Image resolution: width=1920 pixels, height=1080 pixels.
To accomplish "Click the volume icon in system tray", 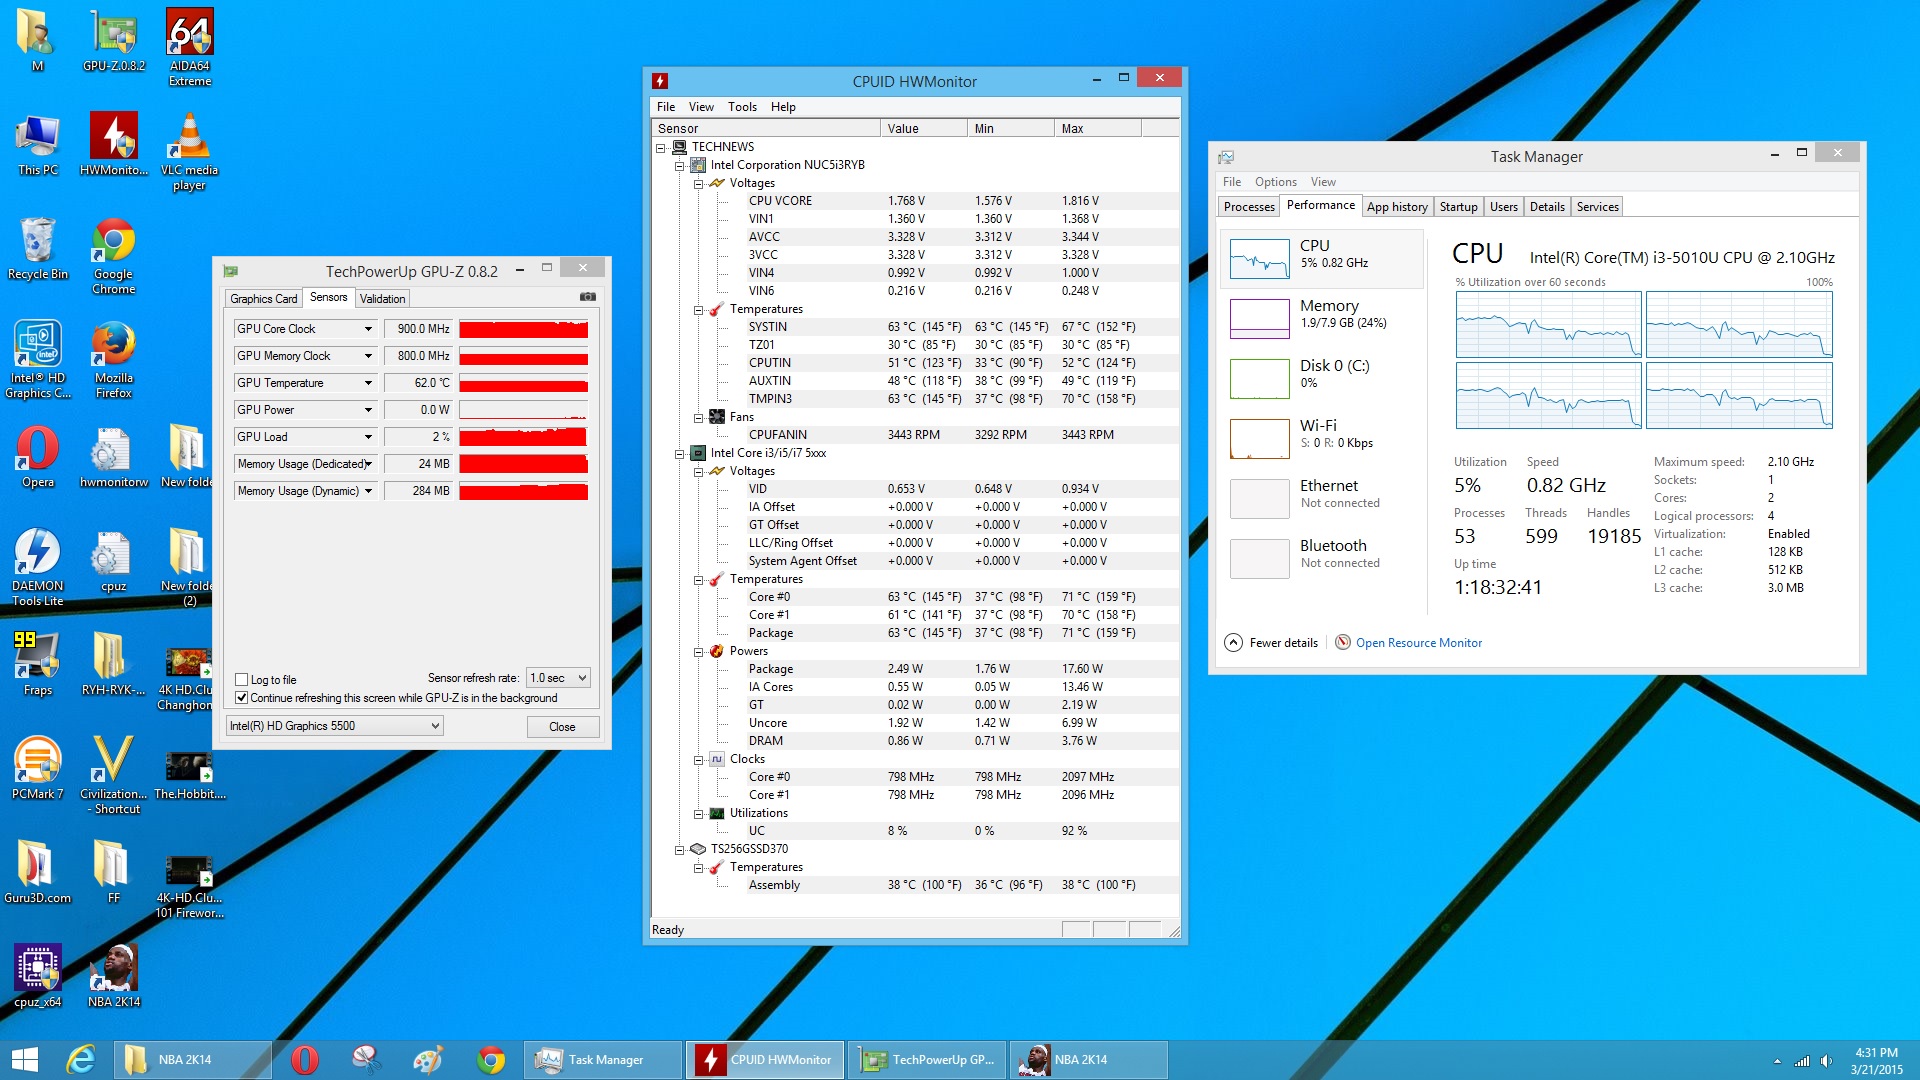I will point(1826,1061).
